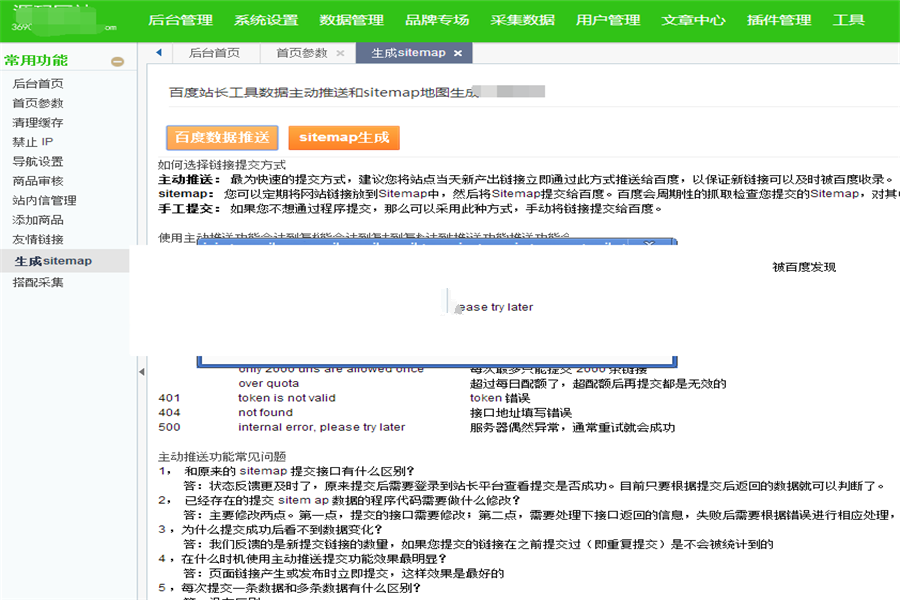
Task: Click the 手工提交: description label
Action: [x=189, y=209]
